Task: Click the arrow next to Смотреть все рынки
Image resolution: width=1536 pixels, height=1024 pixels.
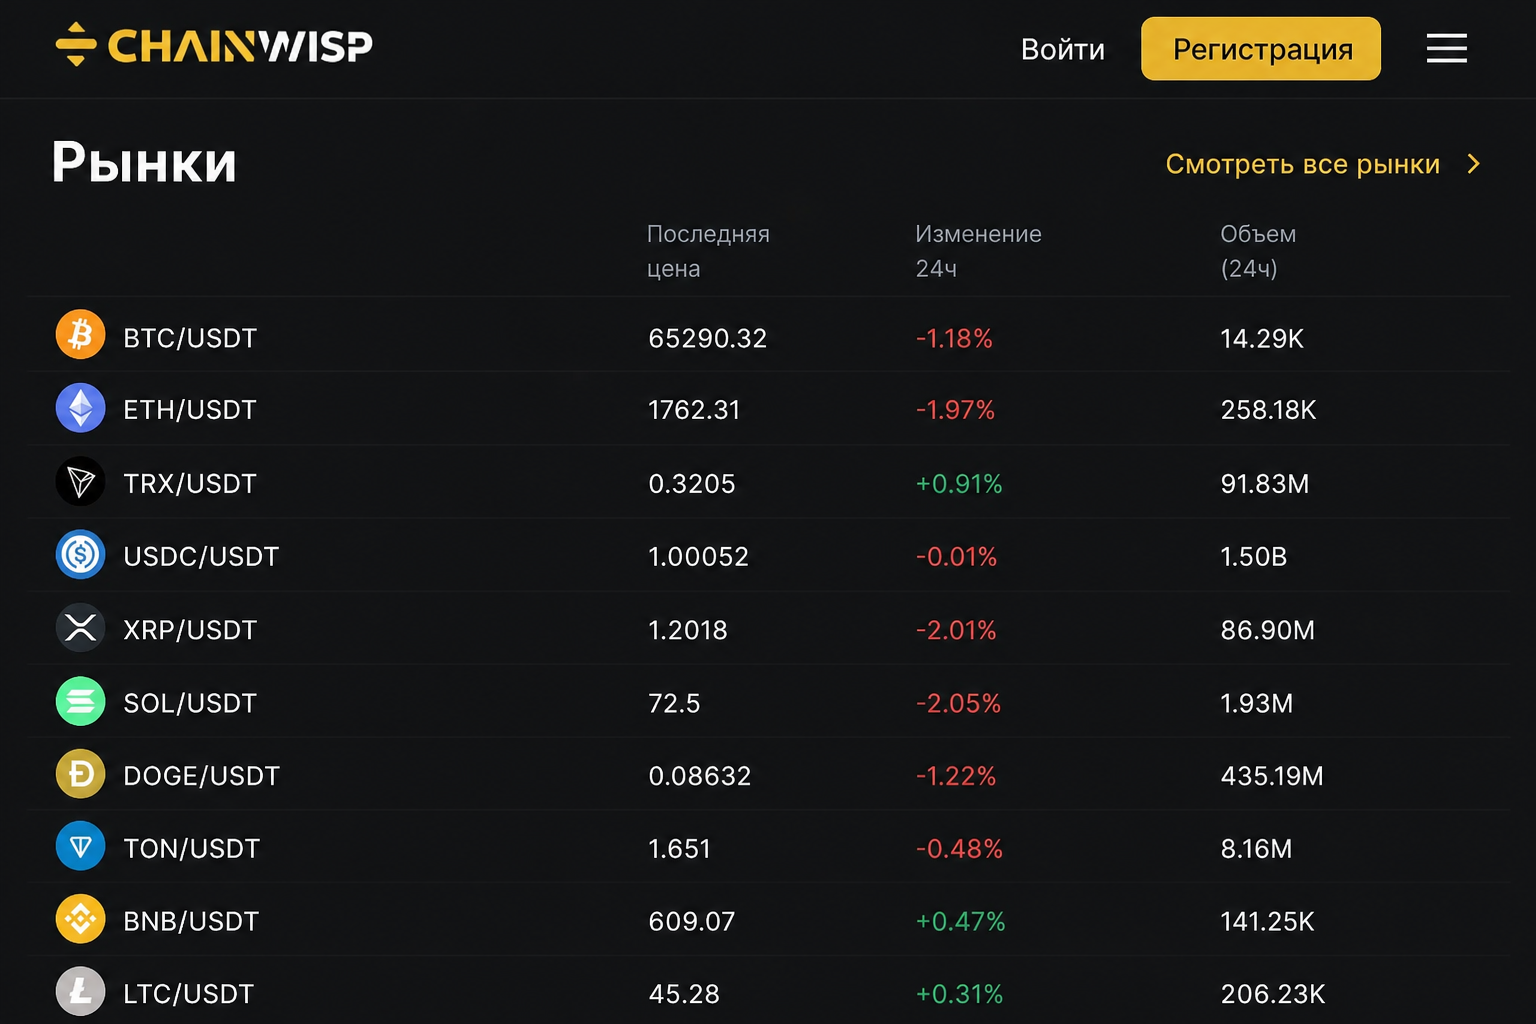Action: pos(1473,164)
